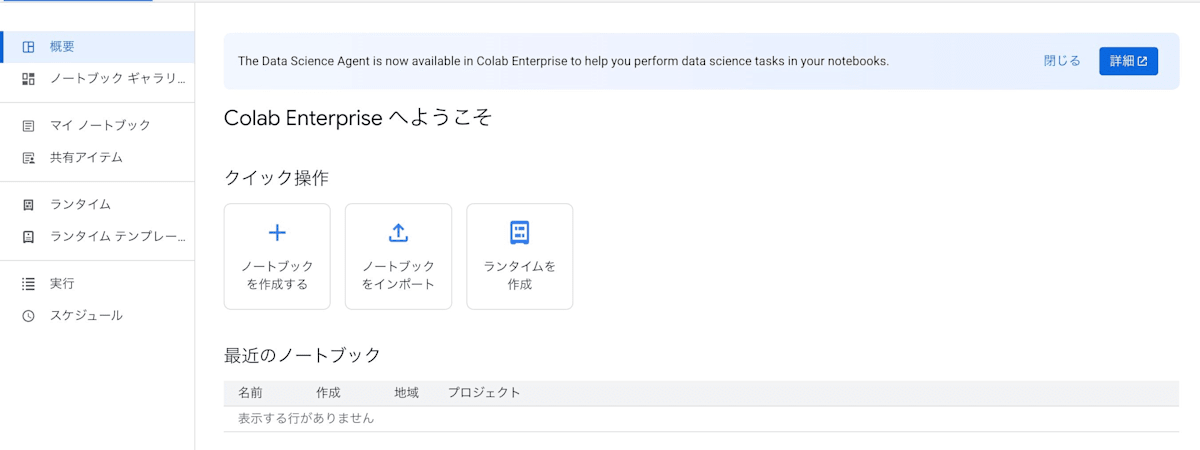
Task: Click the スケジュール clock icon
Action: point(29,315)
